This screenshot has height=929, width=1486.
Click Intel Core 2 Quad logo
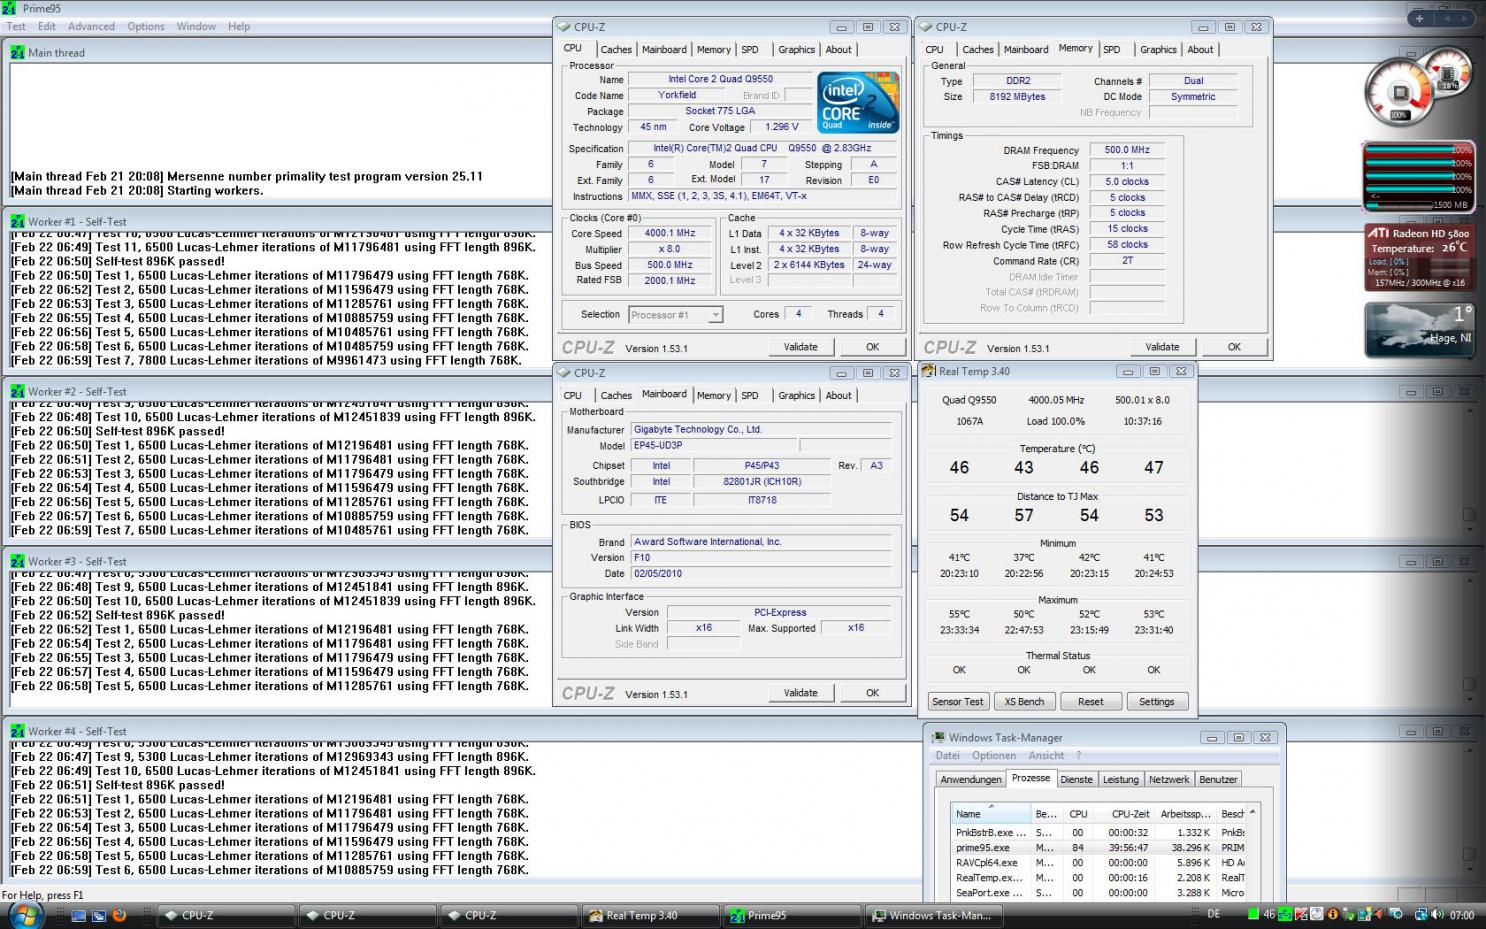pyautogui.click(x=858, y=102)
